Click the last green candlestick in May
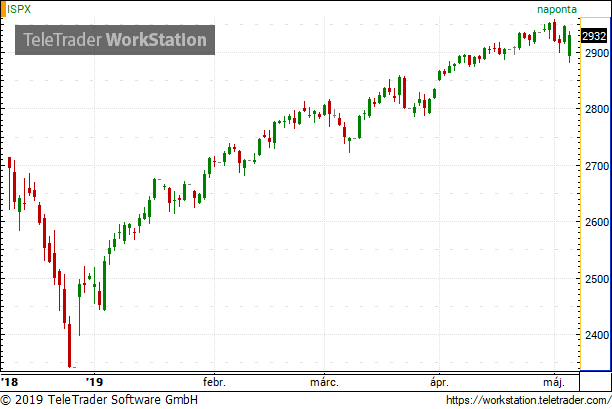612x409 pixels. point(569,46)
